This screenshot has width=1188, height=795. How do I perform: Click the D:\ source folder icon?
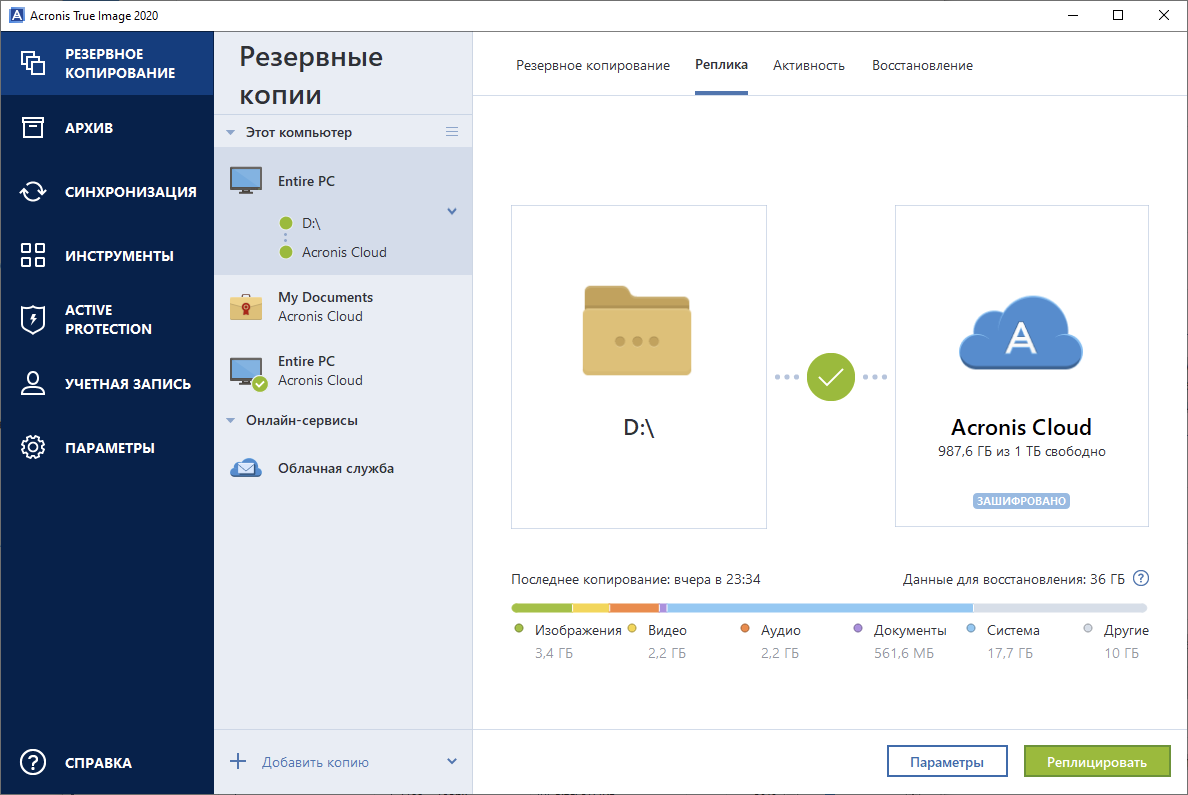click(636, 330)
